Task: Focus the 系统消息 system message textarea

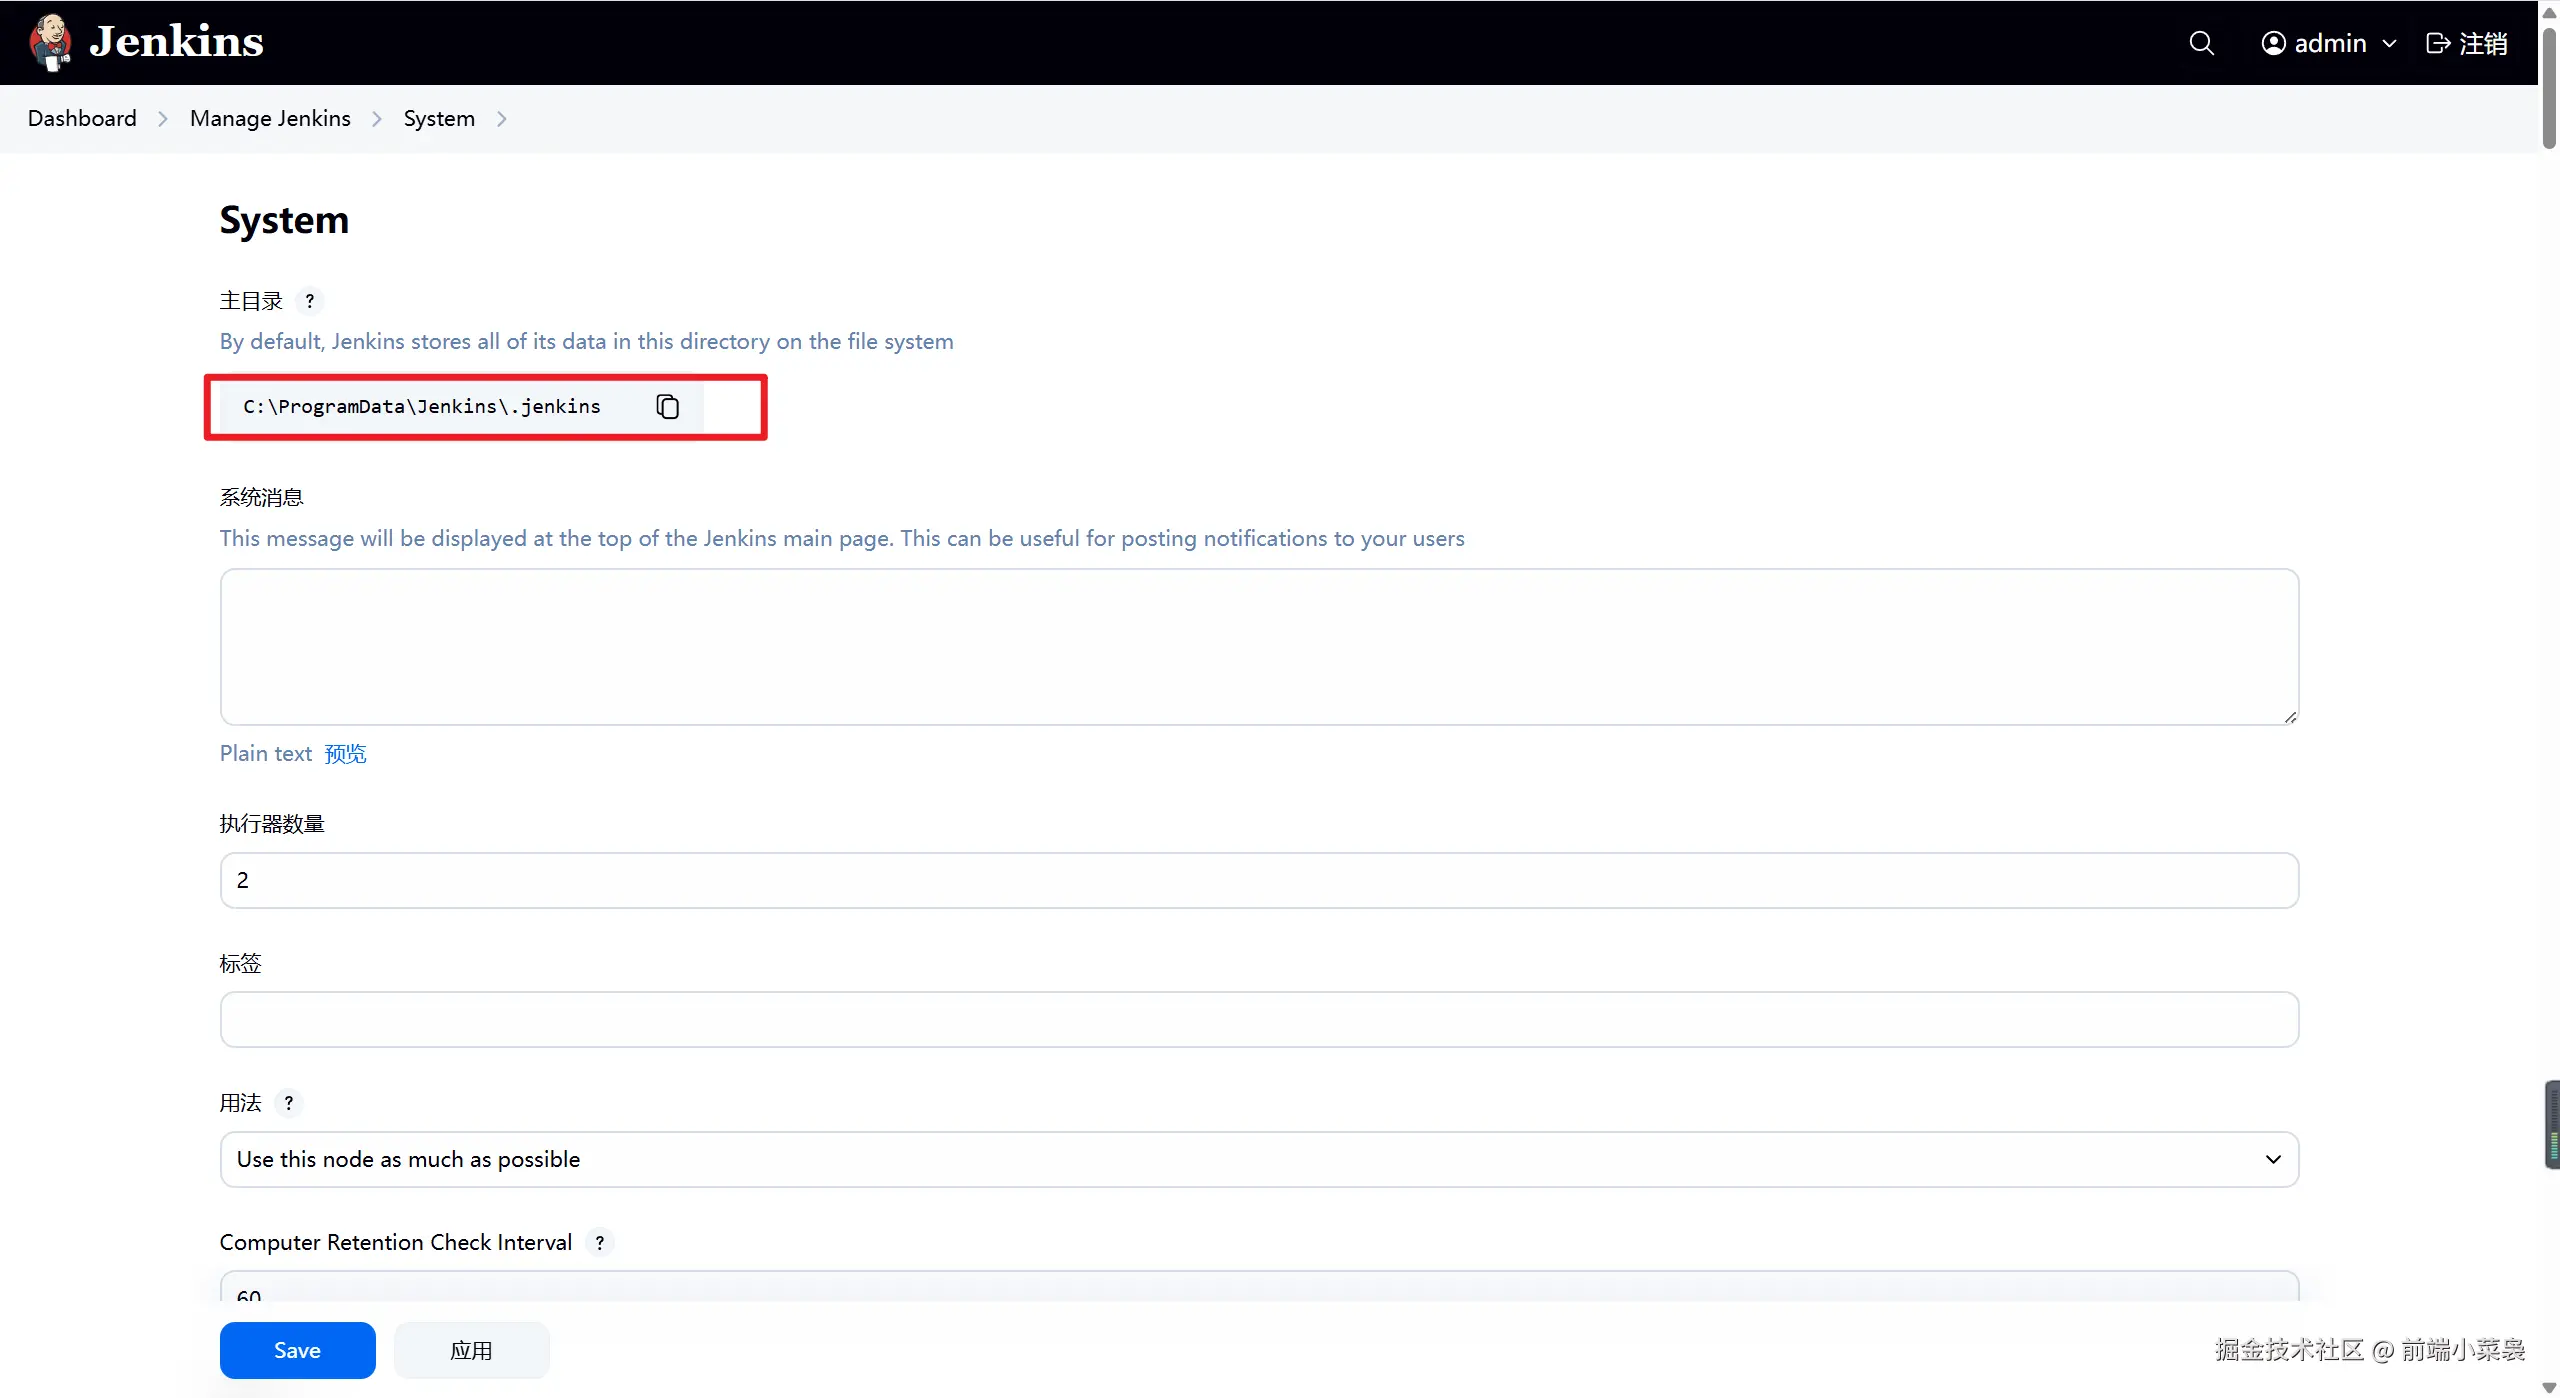Action: tap(1259, 647)
